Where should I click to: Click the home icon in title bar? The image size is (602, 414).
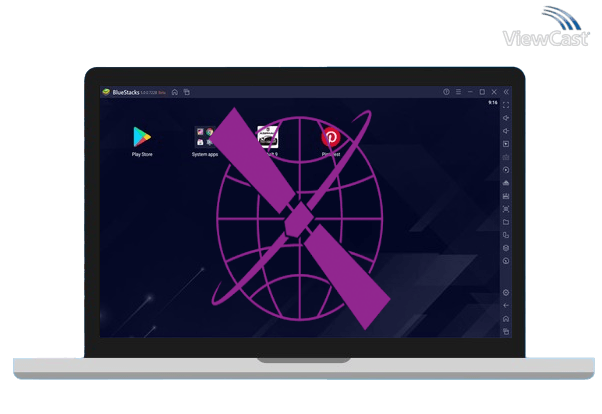point(175,92)
